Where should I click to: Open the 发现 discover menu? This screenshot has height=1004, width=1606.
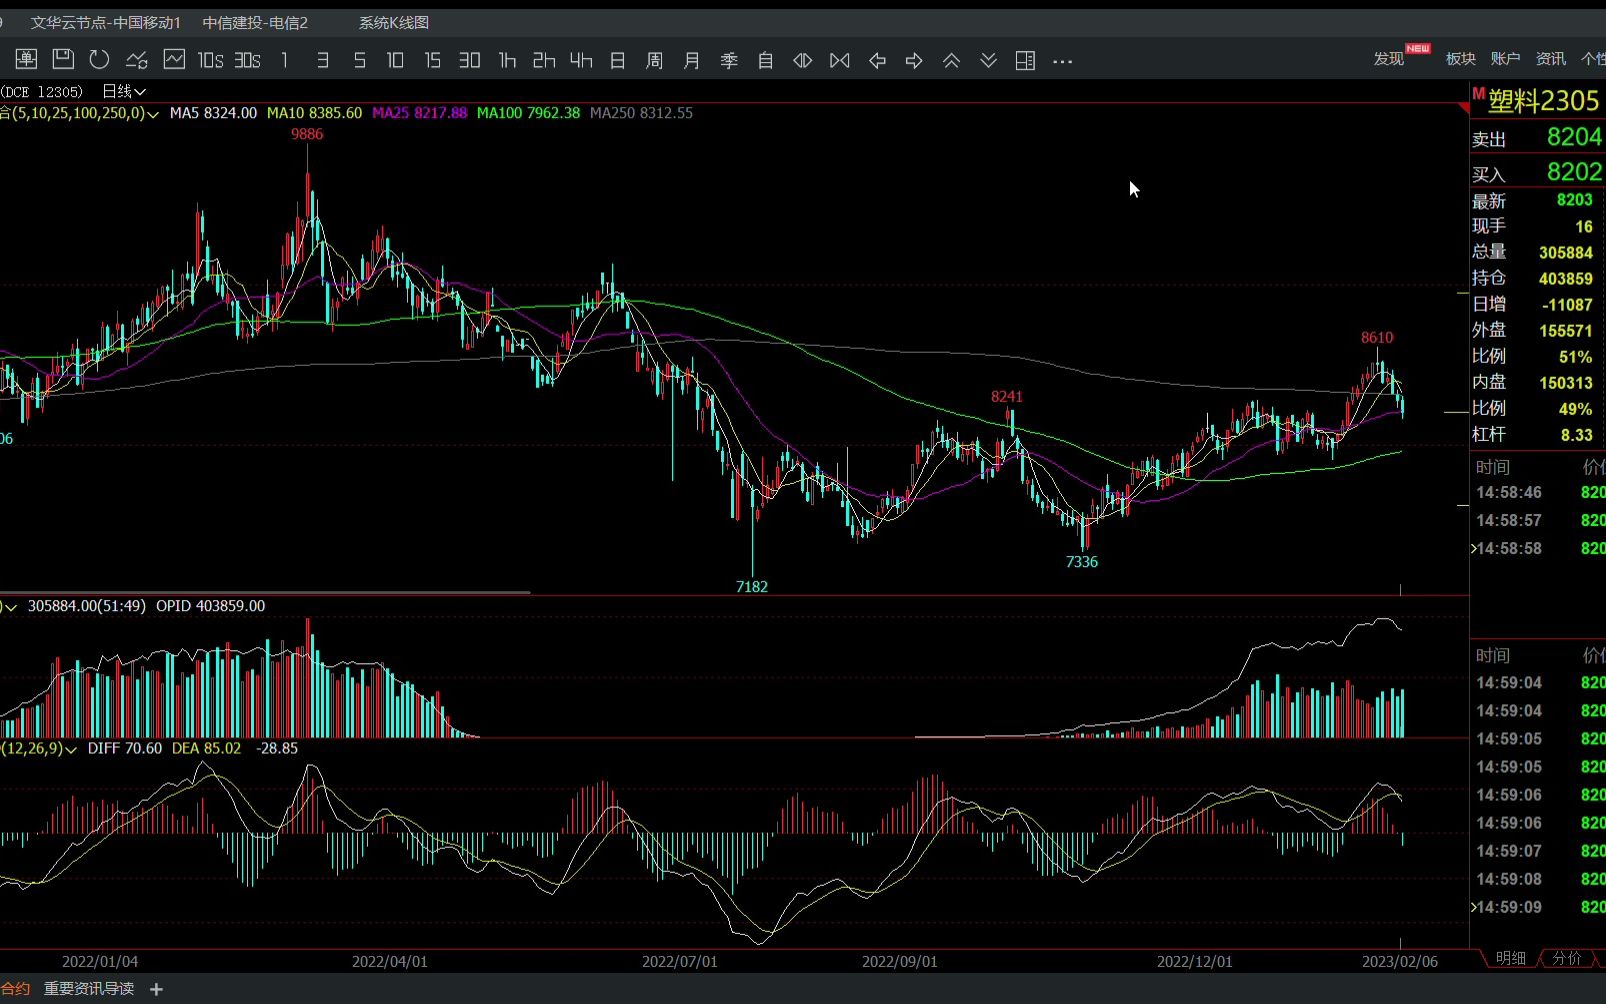pyautogui.click(x=1389, y=59)
